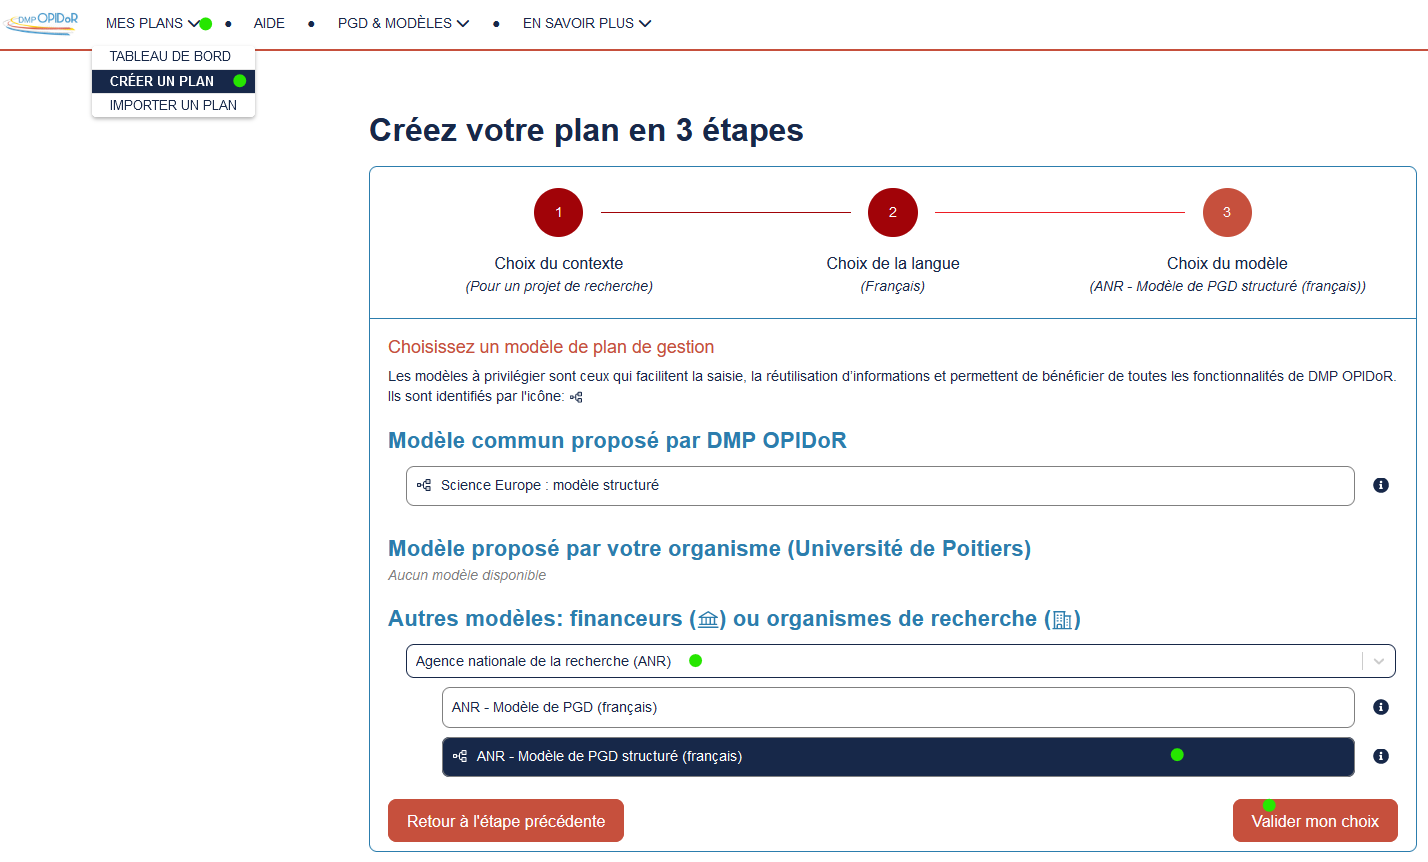The height and width of the screenshot is (862, 1428).
Task: Click heading "Modèle commun proposé par DMP OPIDoR"
Action: click(x=617, y=441)
